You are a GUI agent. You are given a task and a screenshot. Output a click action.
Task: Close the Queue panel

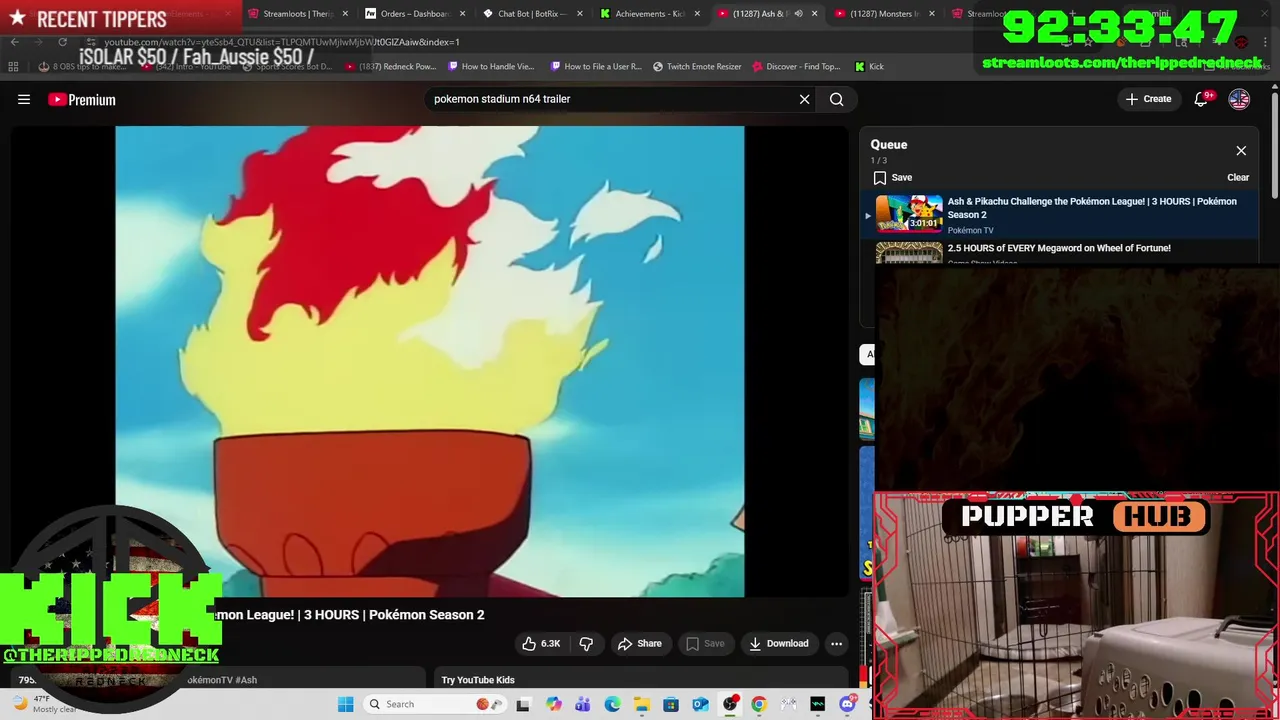(1241, 151)
